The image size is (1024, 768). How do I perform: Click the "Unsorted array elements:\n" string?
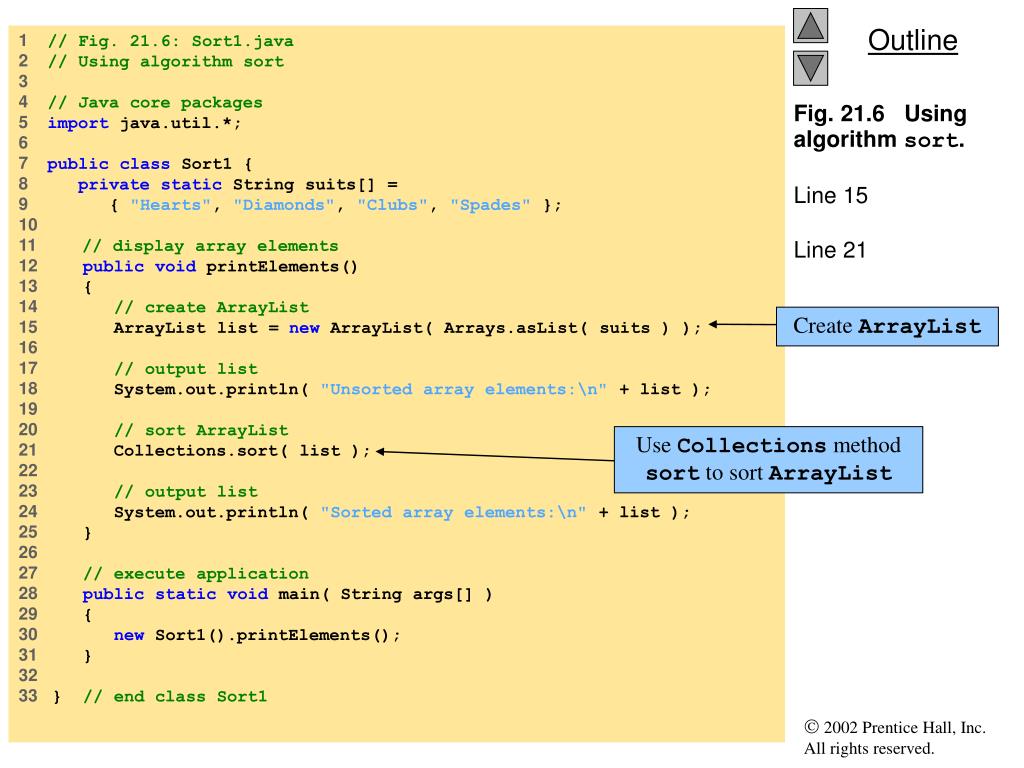(x=463, y=389)
